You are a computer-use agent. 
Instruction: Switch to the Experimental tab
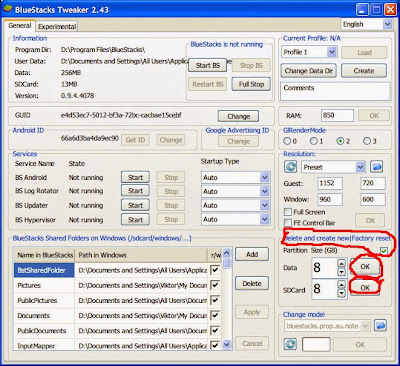pyautogui.click(x=57, y=26)
